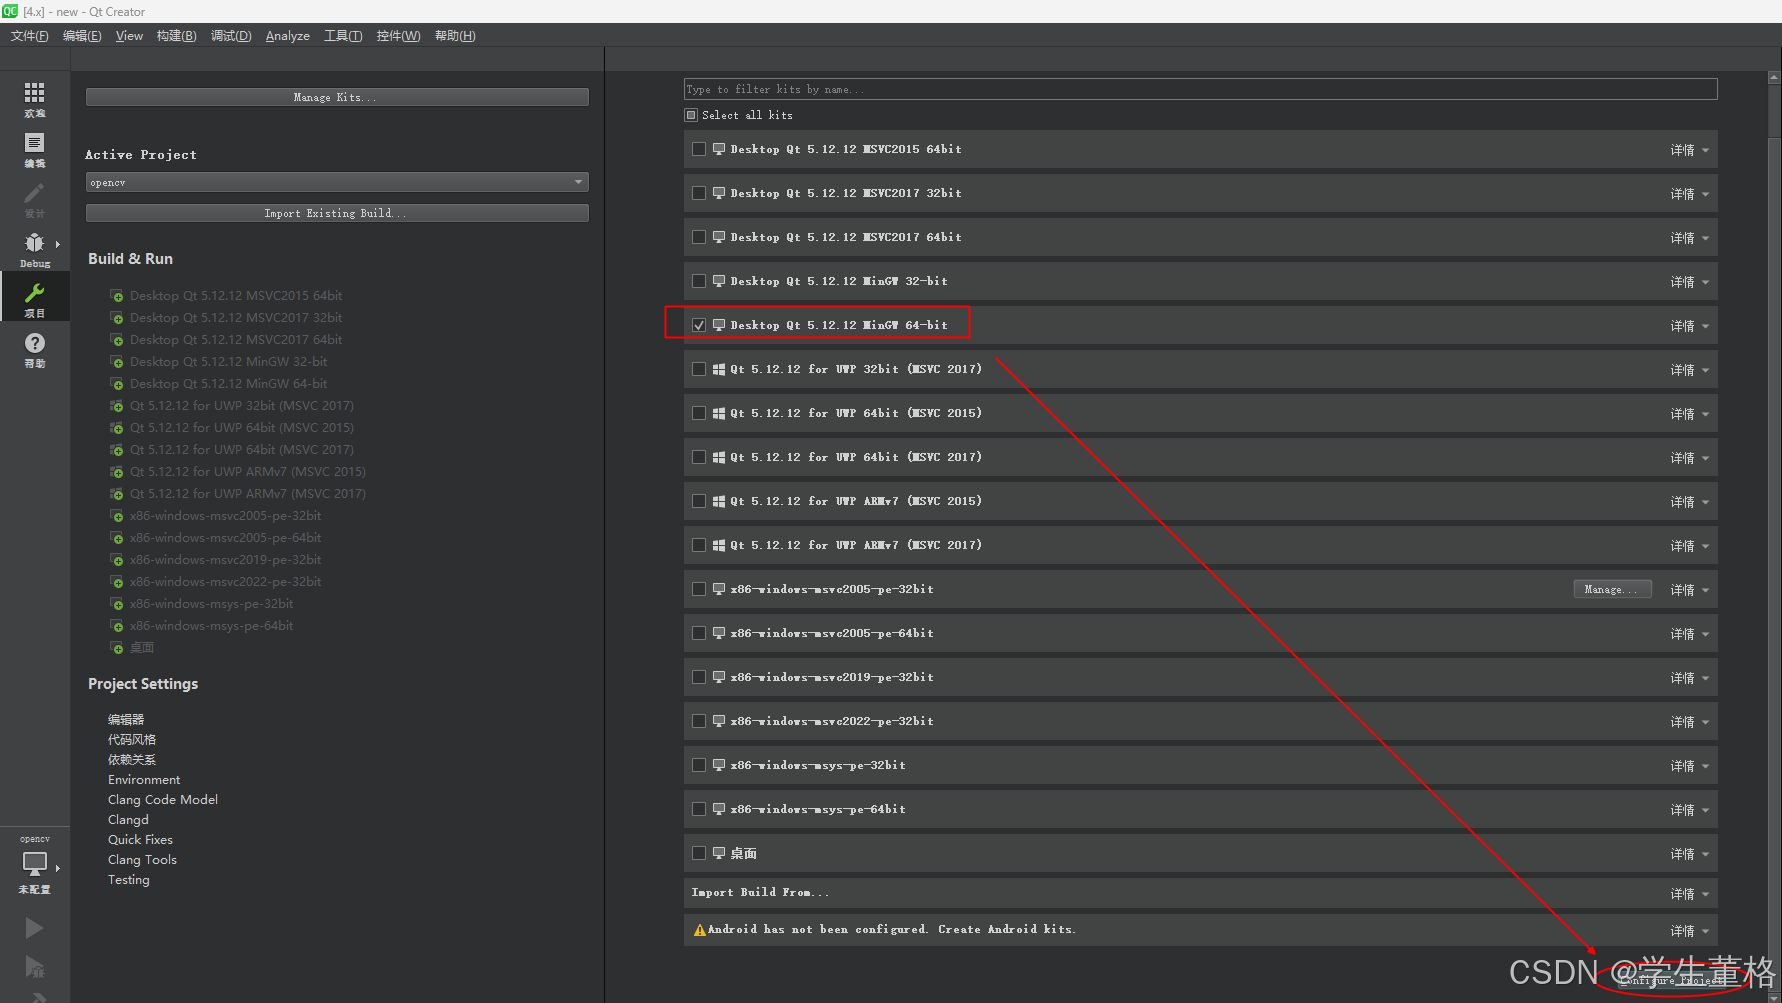1782x1003 pixels.
Task: Enable kit Qt 5.12.12 for UWP ARMv7 (MSVC 2015) in sidebar
Action: point(247,472)
